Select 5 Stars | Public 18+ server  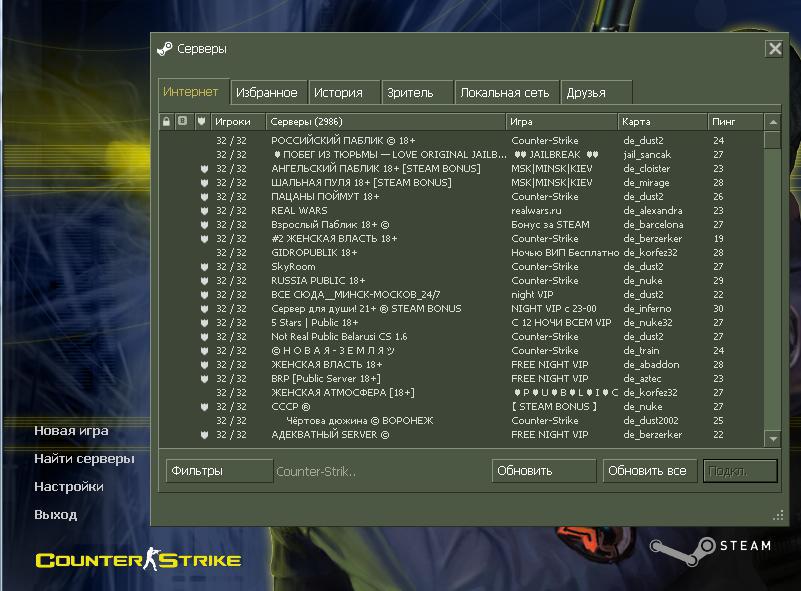point(462,323)
